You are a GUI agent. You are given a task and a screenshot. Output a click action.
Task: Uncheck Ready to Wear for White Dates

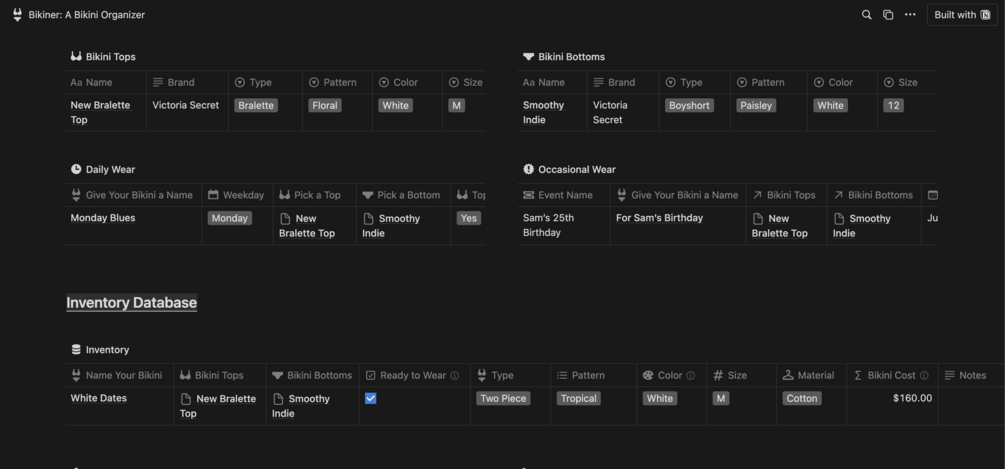(370, 398)
